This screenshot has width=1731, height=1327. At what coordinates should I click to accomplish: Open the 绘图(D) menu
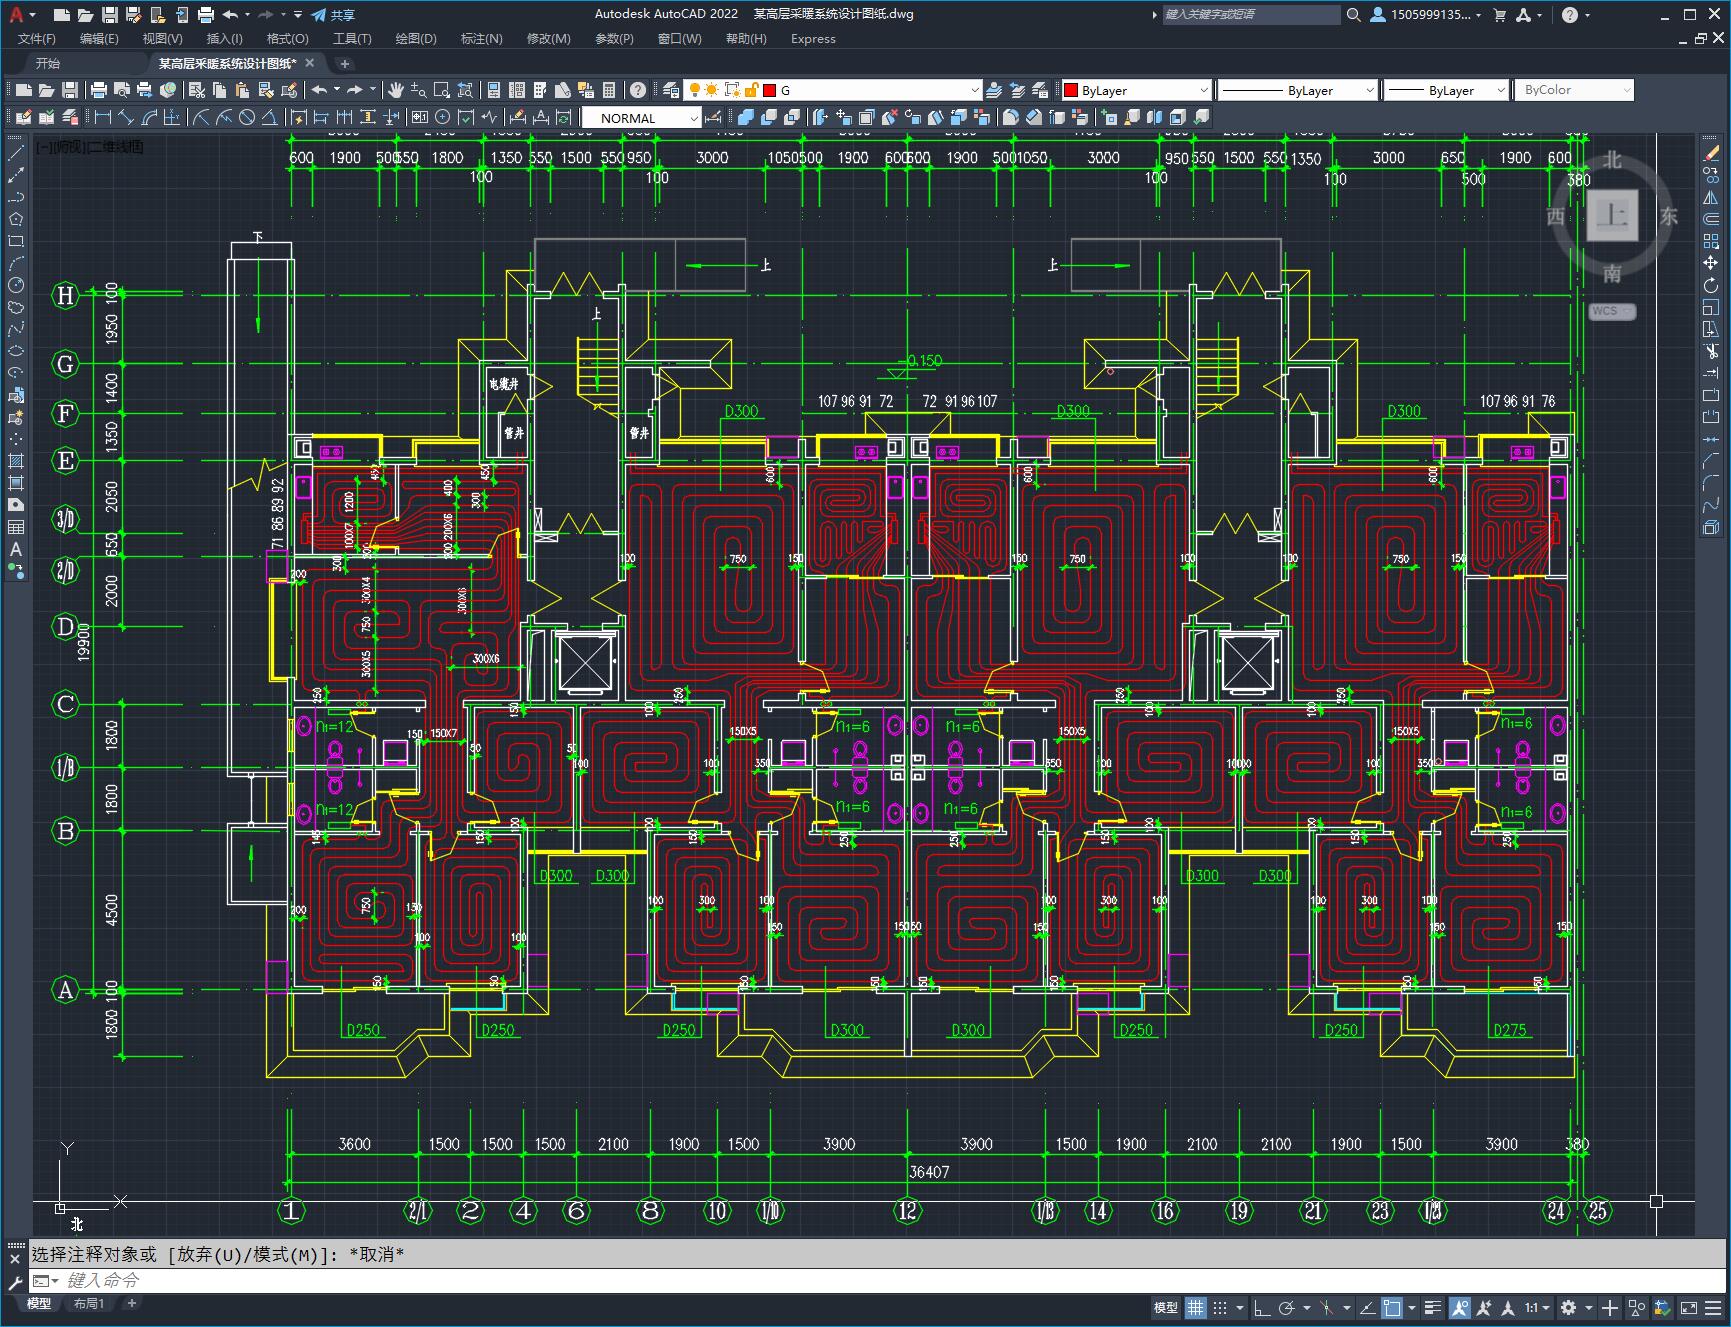click(416, 39)
